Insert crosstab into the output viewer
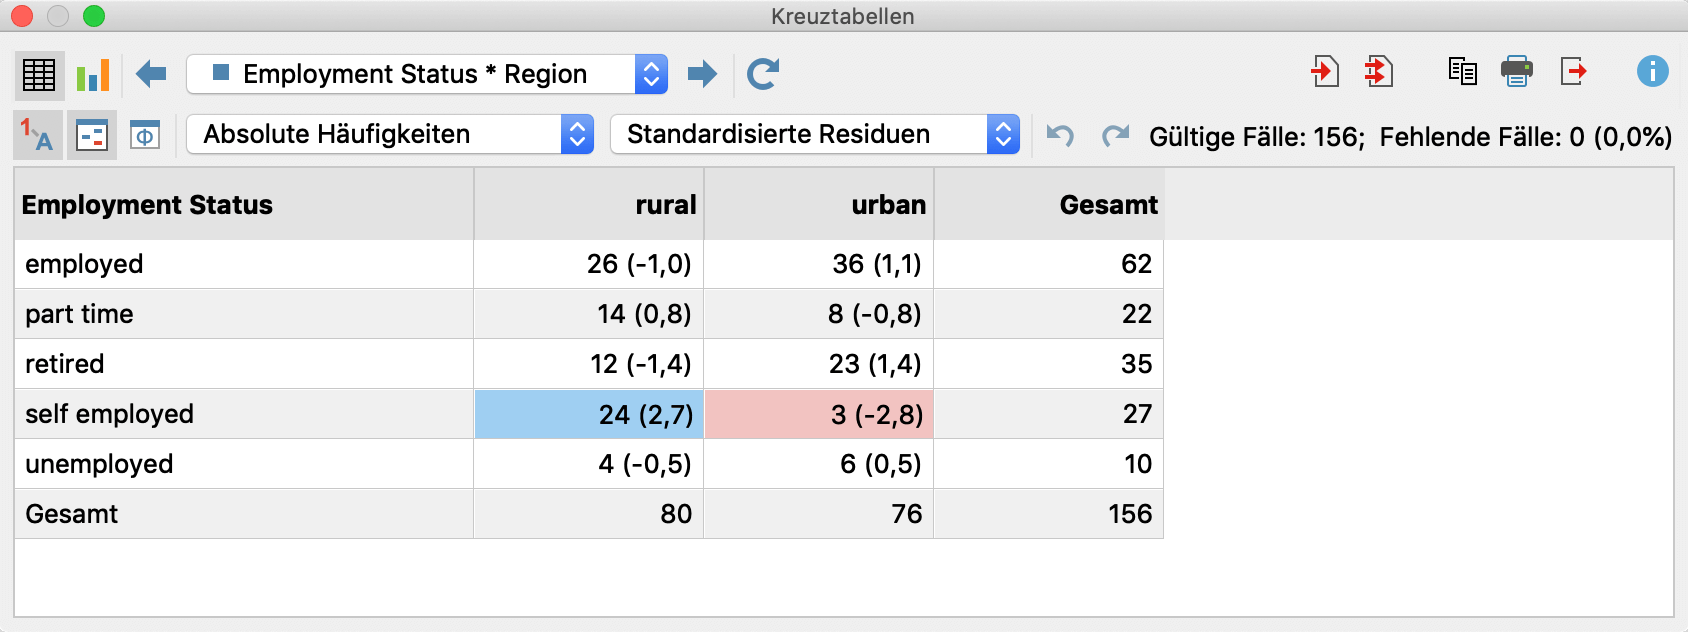 1325,71
